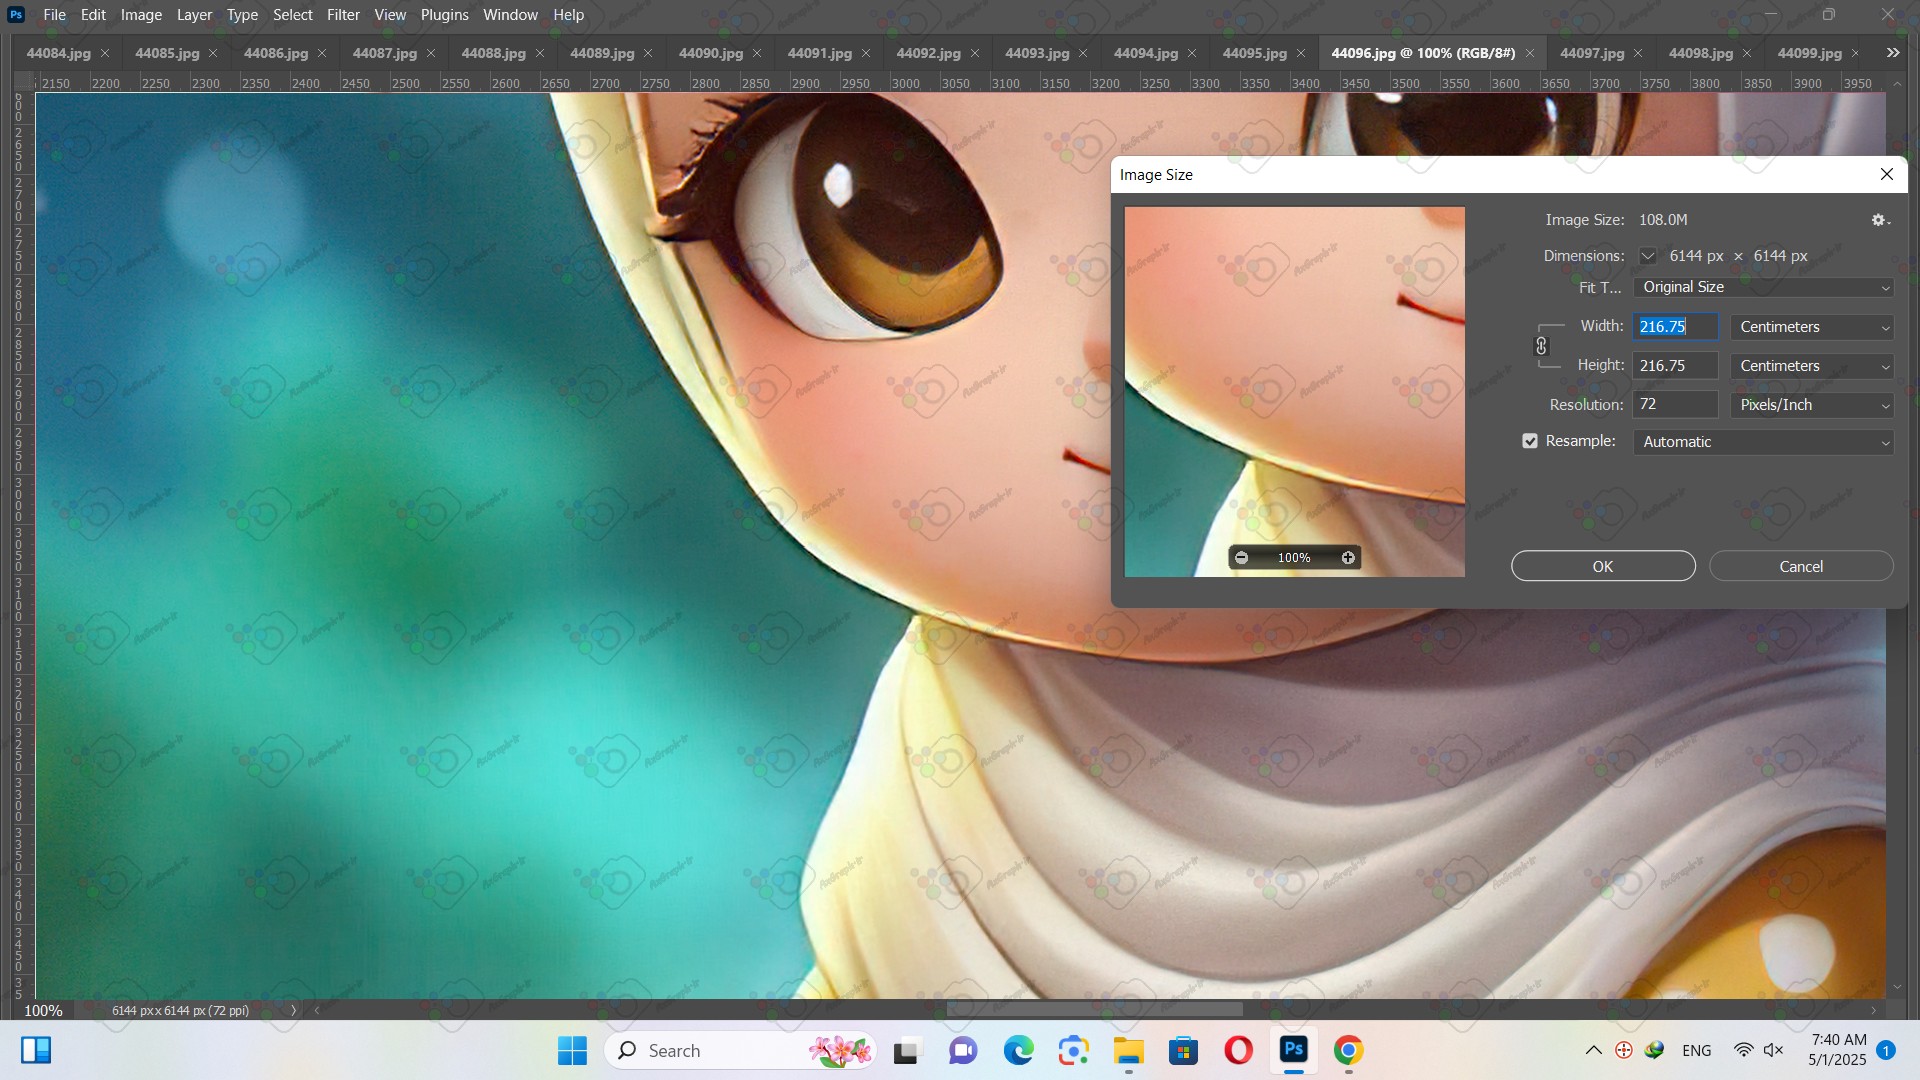This screenshot has height=1080, width=1920.
Task: Open the Fit To Original Size dropdown
Action: (1764, 287)
